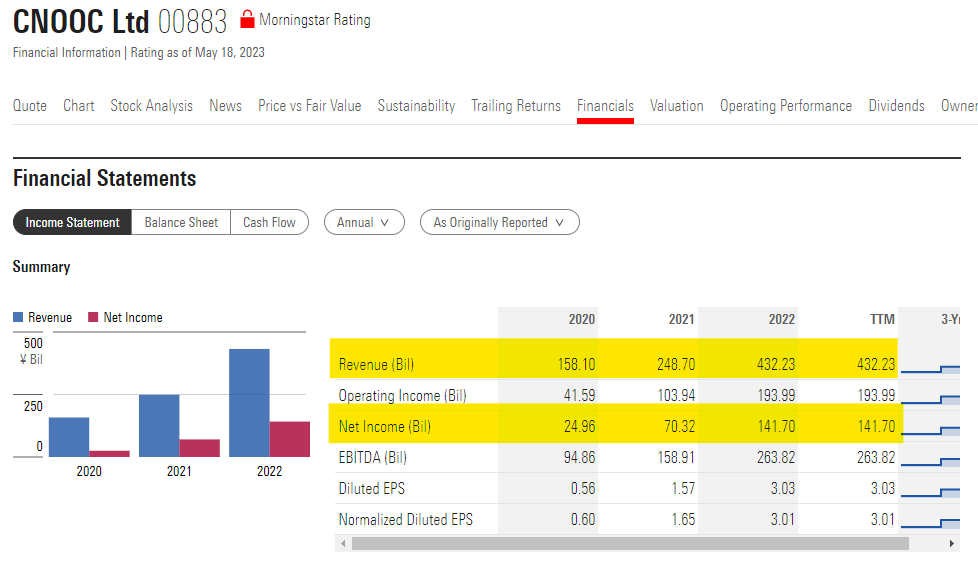Open the Operating Performance tab

coord(786,105)
